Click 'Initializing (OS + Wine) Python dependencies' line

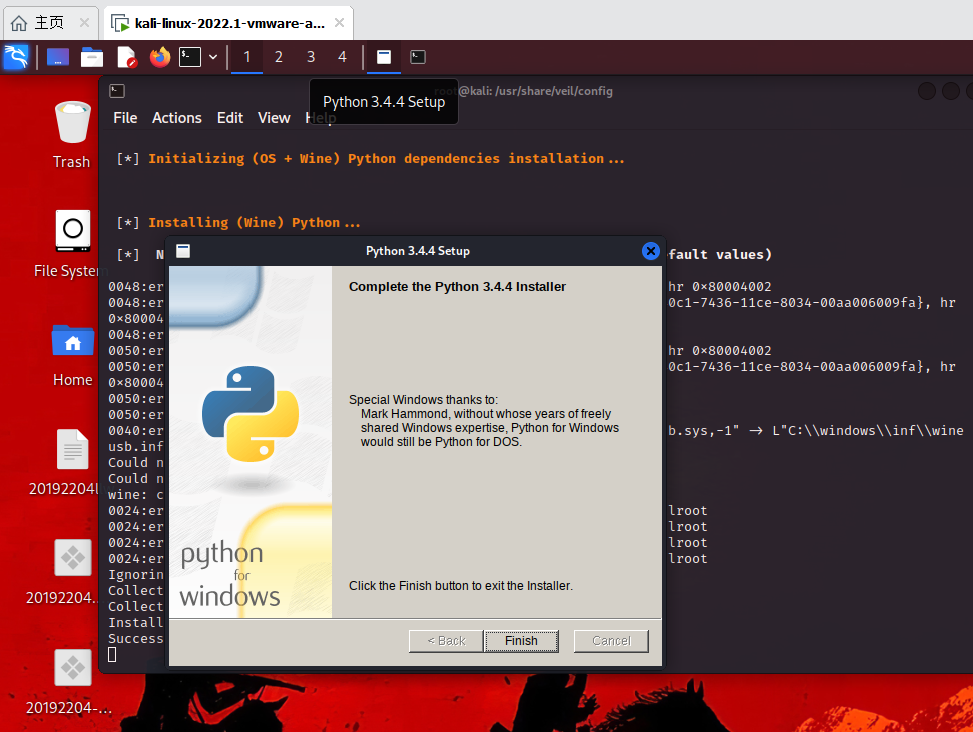(386, 158)
